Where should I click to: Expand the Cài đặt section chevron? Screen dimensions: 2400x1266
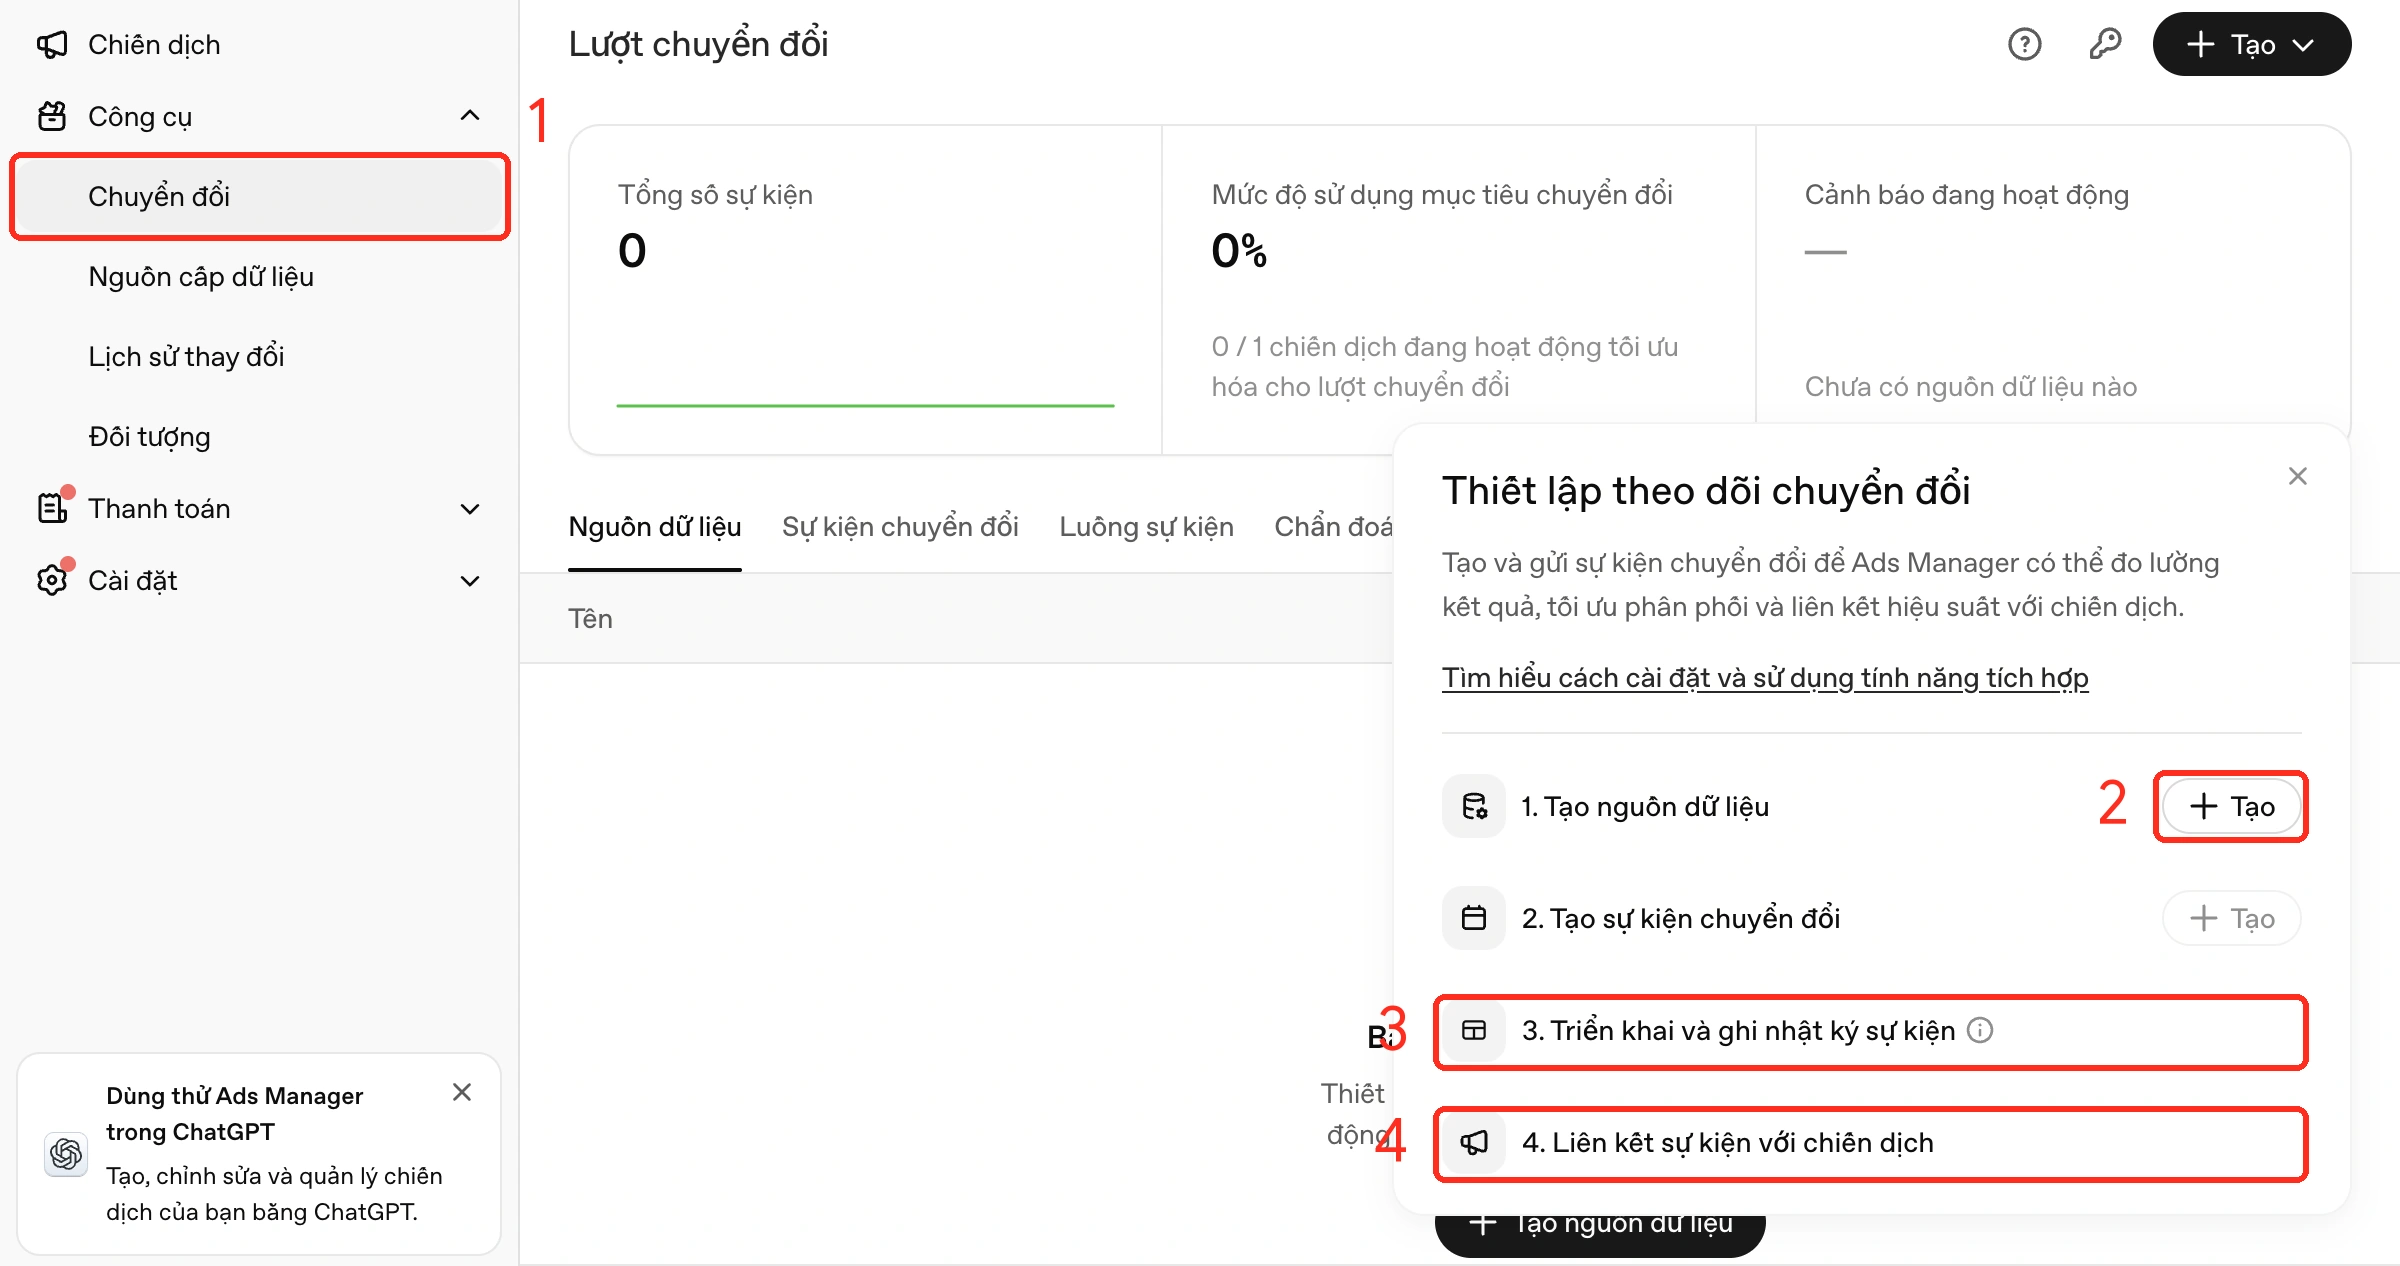point(470,581)
